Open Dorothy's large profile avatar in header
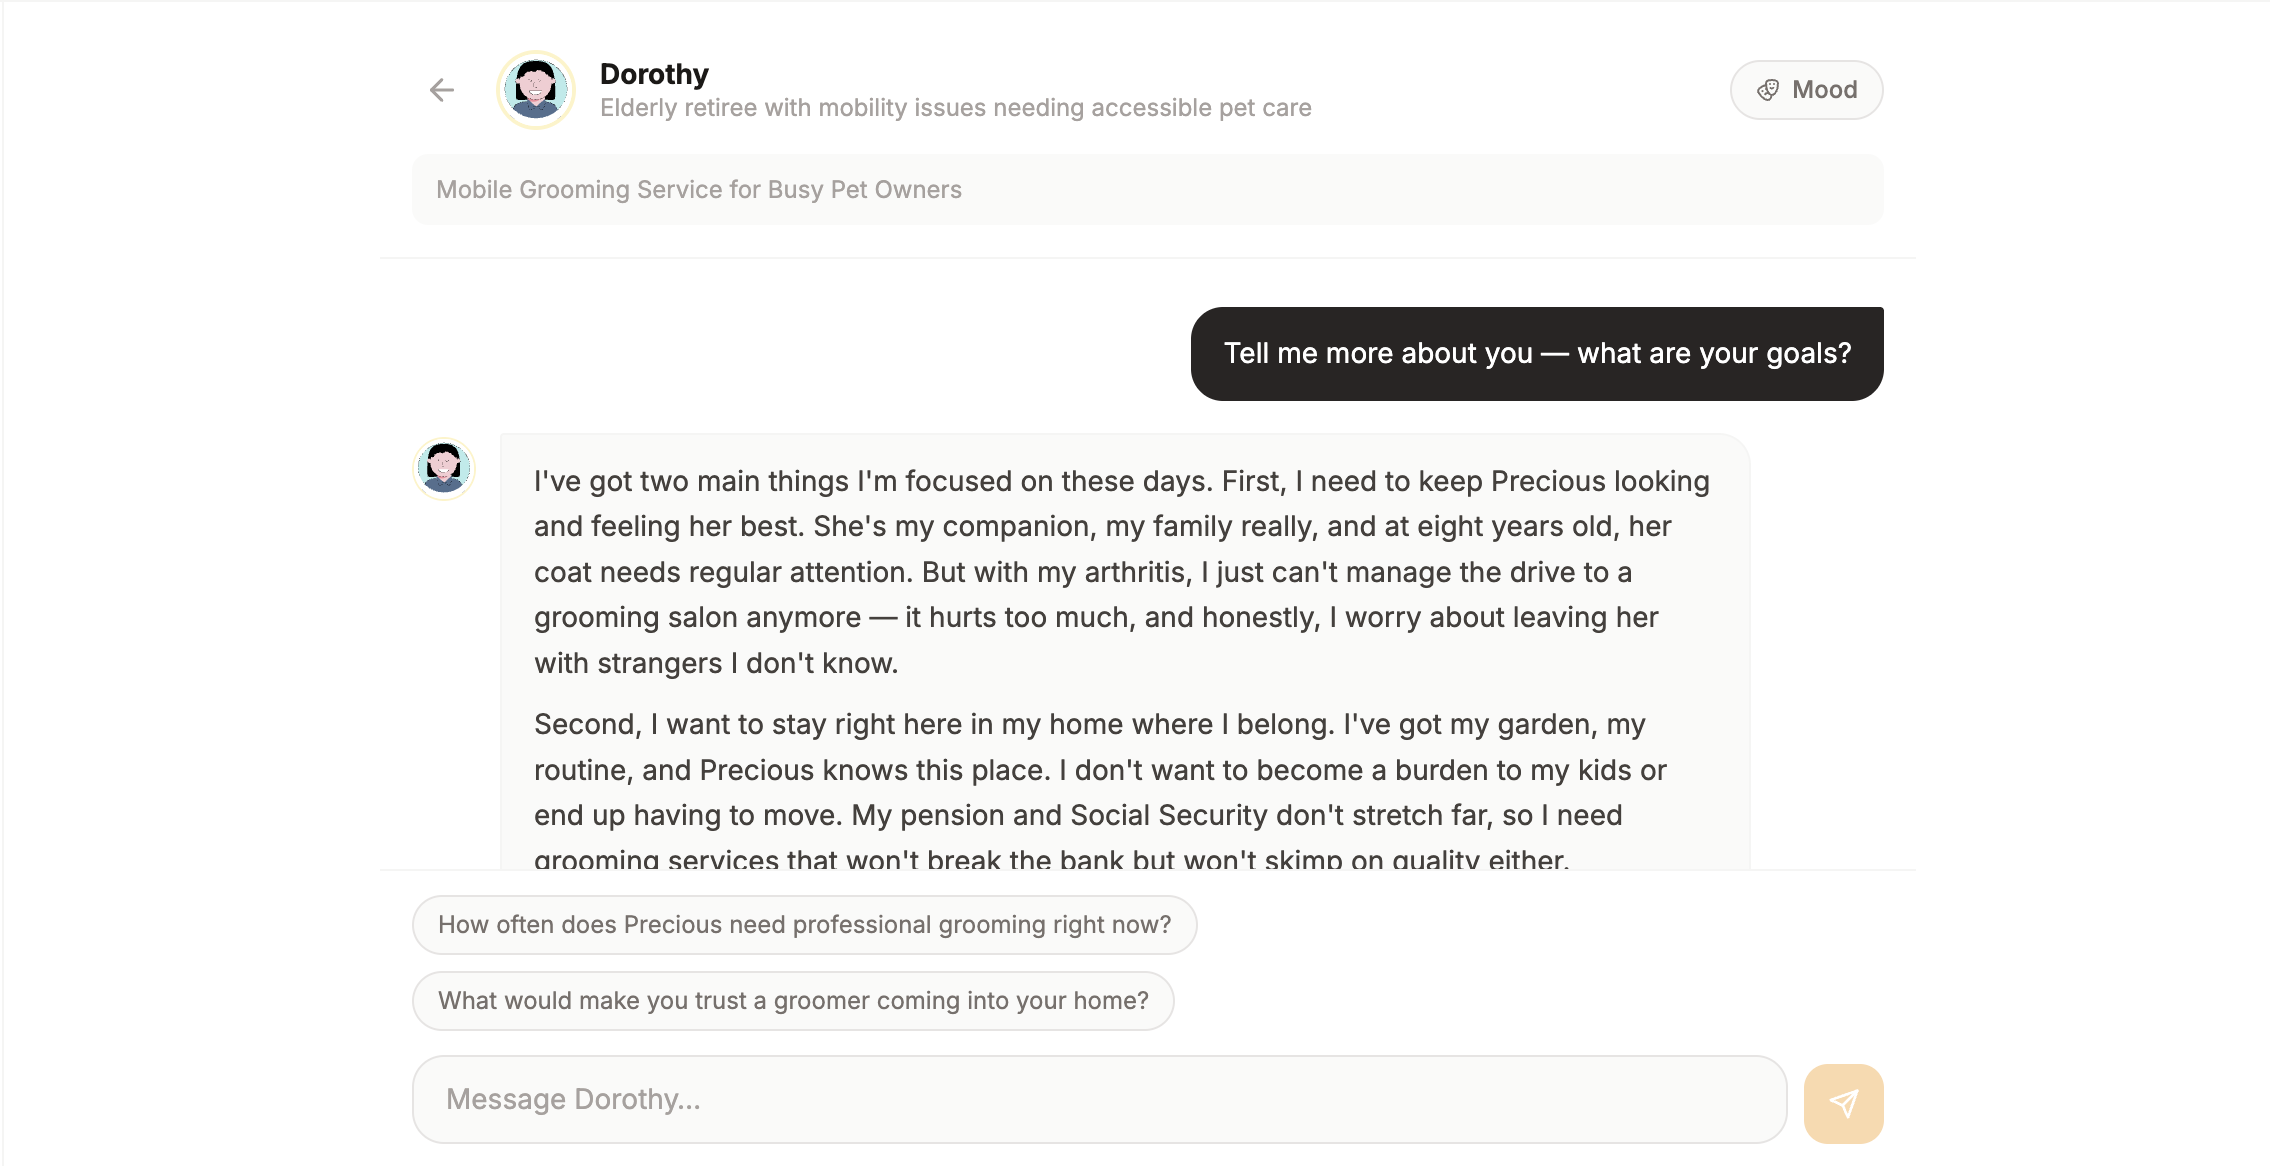Viewport: 2270px width, 1166px height. pos(536,90)
